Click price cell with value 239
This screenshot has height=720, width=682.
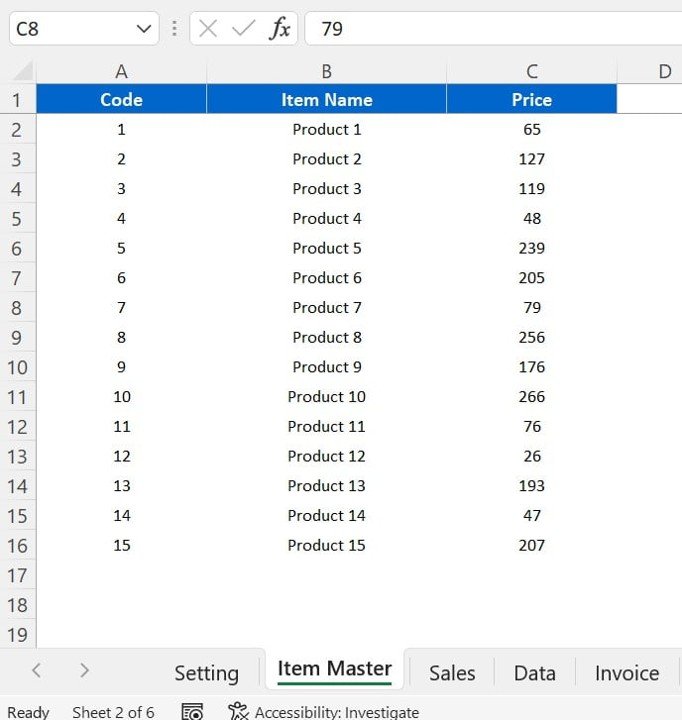[x=532, y=248]
